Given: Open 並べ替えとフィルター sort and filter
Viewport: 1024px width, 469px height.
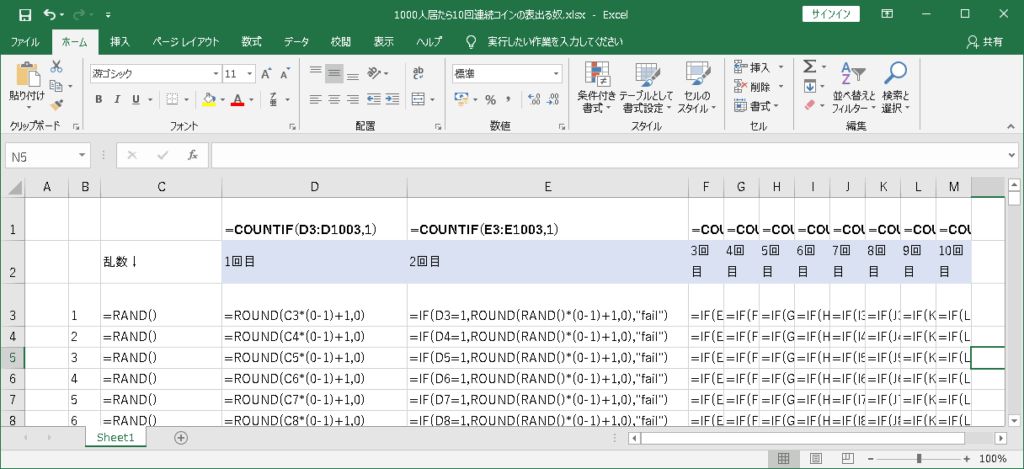Looking at the screenshot, I should click(851, 87).
